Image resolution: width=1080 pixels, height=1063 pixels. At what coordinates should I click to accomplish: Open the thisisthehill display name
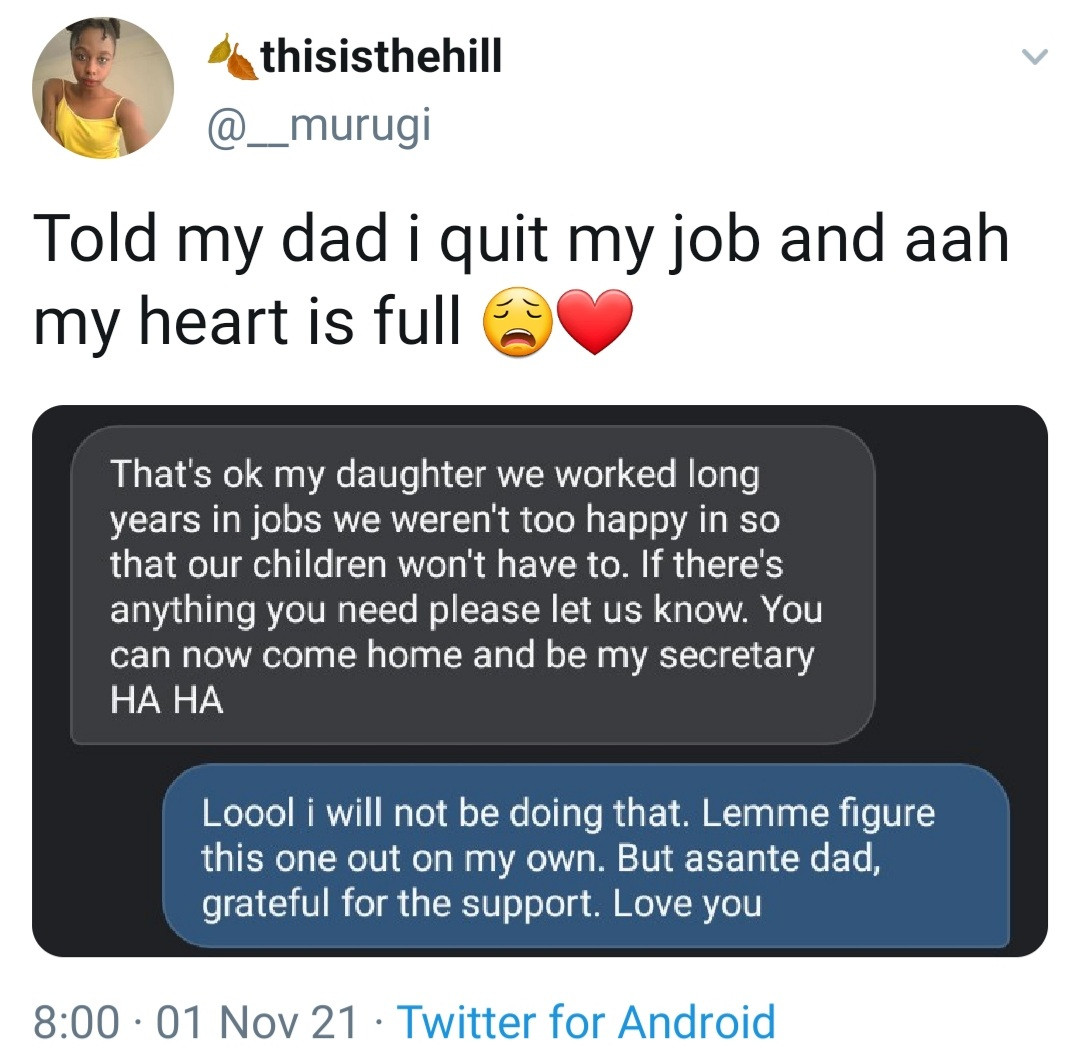click(380, 59)
